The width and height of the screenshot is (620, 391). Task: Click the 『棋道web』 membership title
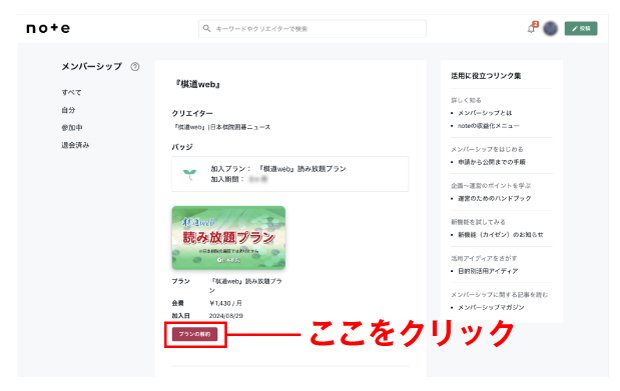198,84
